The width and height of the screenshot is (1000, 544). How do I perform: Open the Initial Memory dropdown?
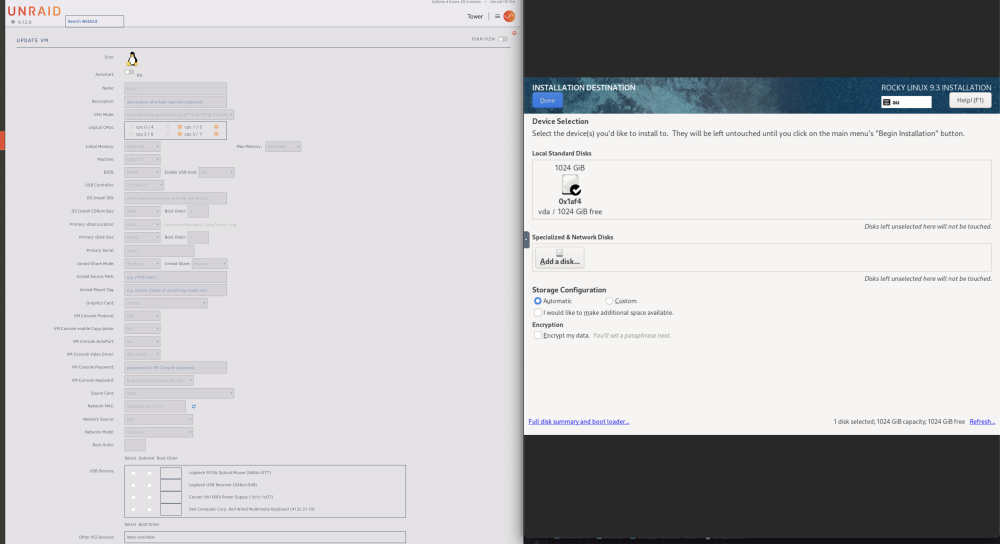pyautogui.click(x=142, y=147)
